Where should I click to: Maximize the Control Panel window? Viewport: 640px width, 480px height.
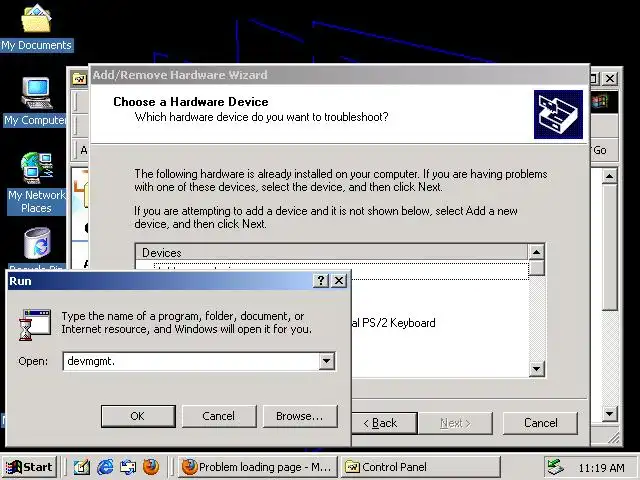(x=594, y=78)
